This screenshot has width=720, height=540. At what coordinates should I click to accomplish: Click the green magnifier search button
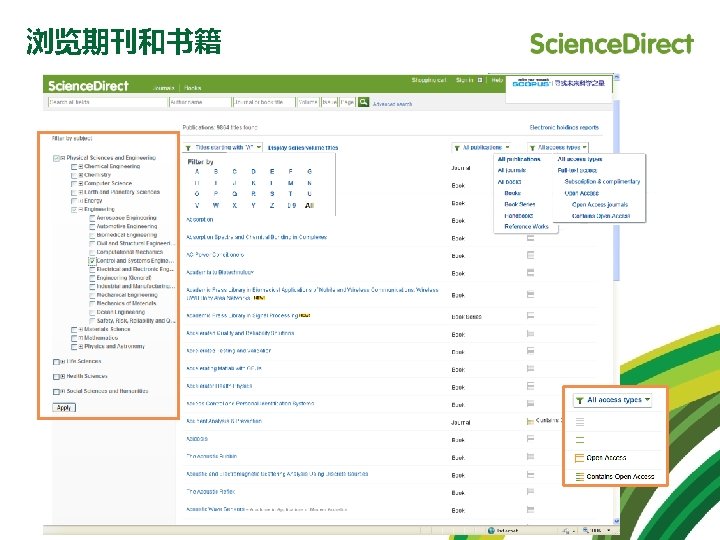[x=363, y=102]
